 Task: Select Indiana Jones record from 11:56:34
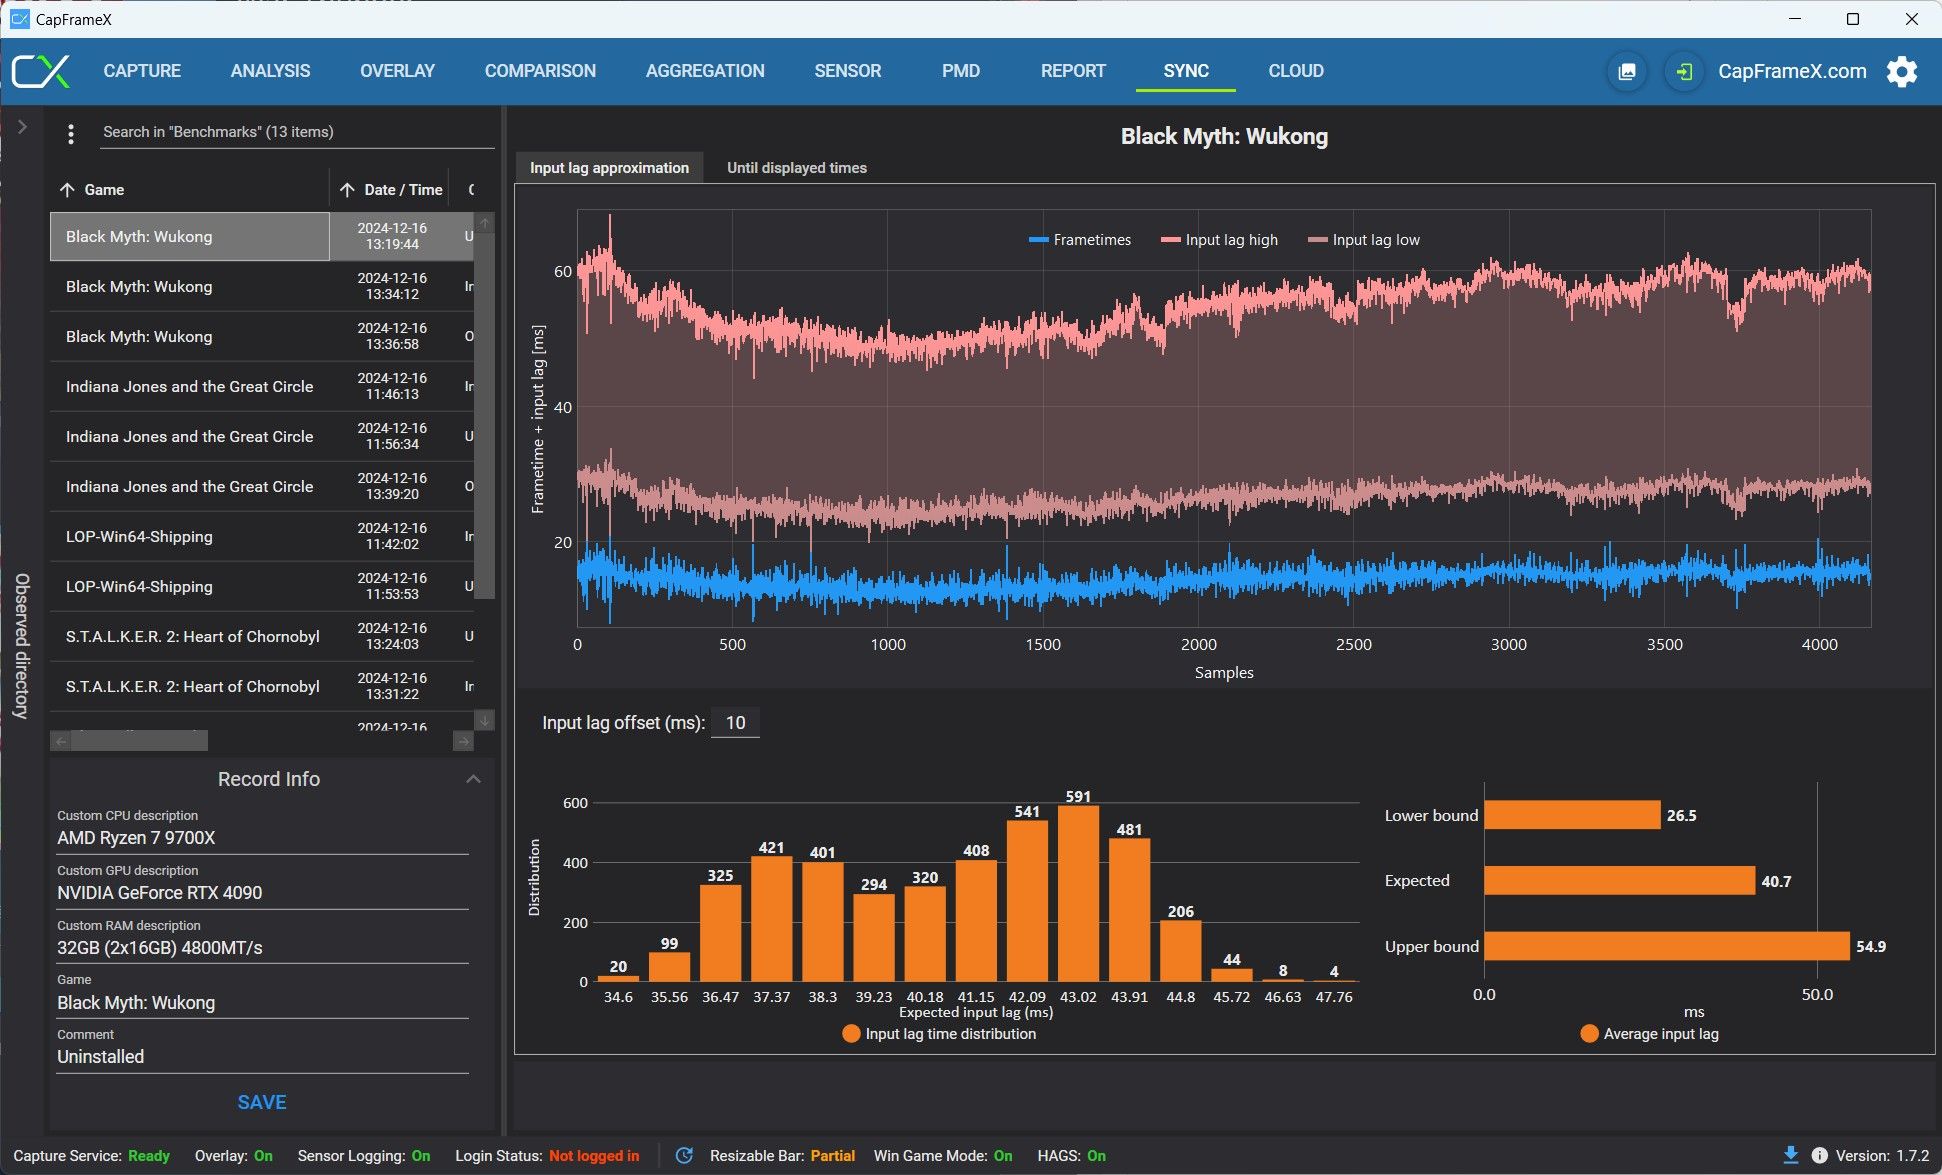(262, 437)
